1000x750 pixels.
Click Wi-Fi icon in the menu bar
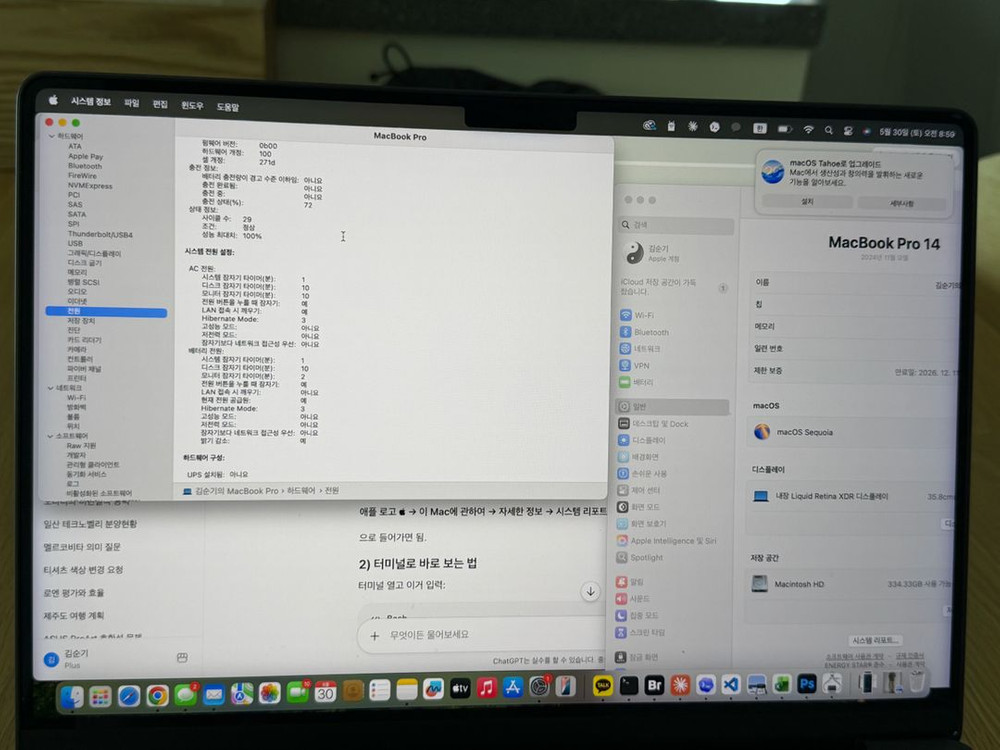click(808, 129)
